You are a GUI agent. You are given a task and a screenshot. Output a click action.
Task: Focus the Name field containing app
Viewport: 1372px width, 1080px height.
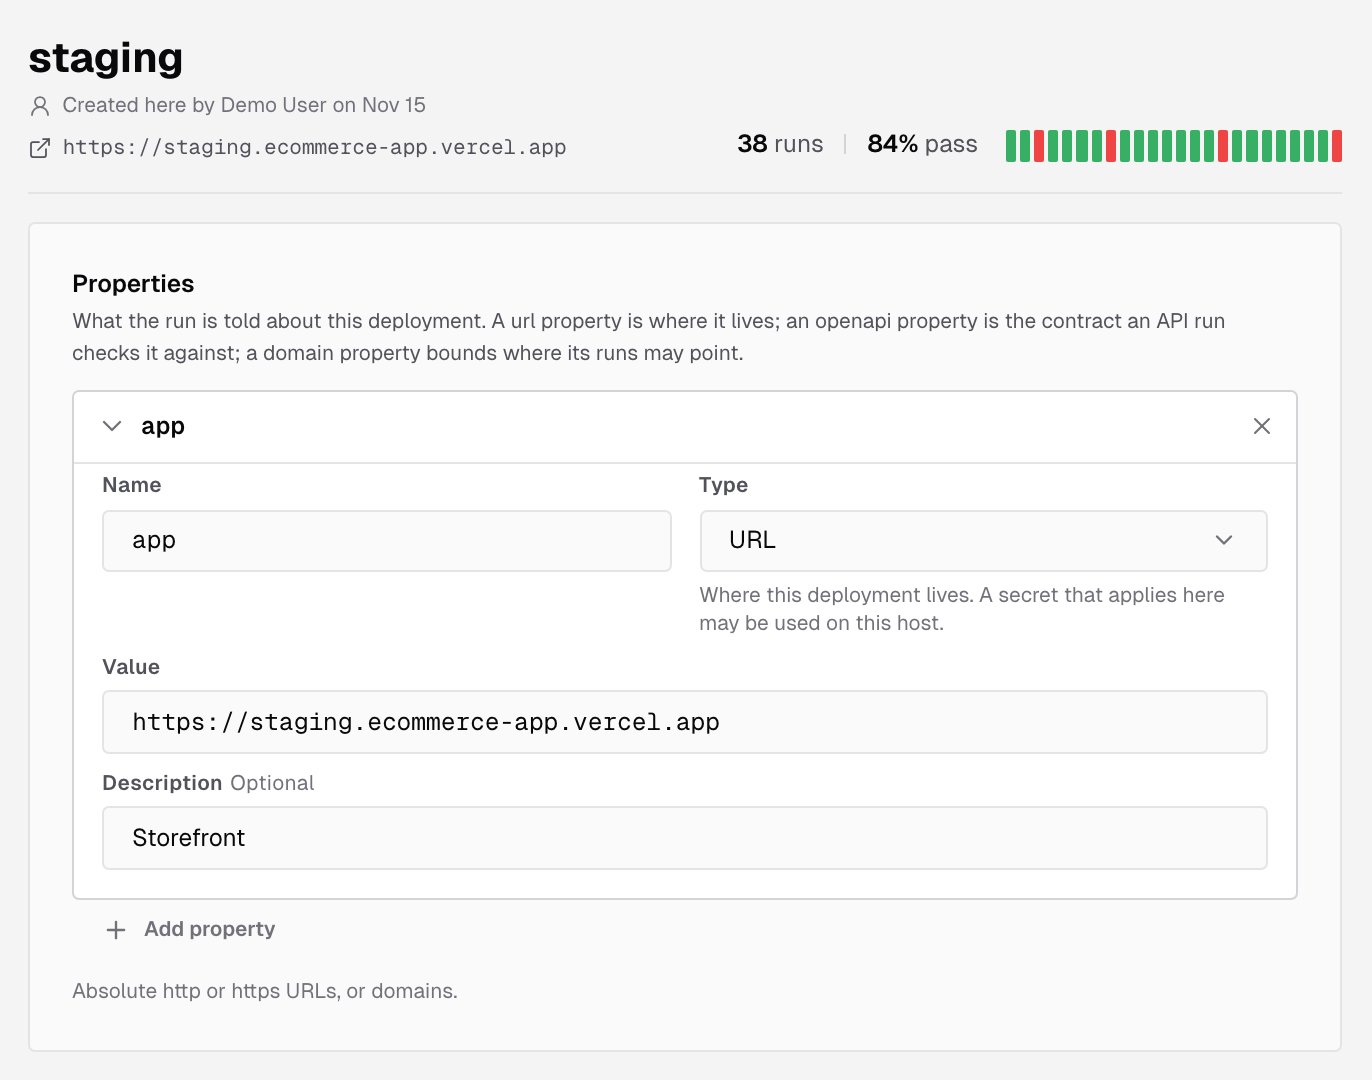[x=387, y=540]
